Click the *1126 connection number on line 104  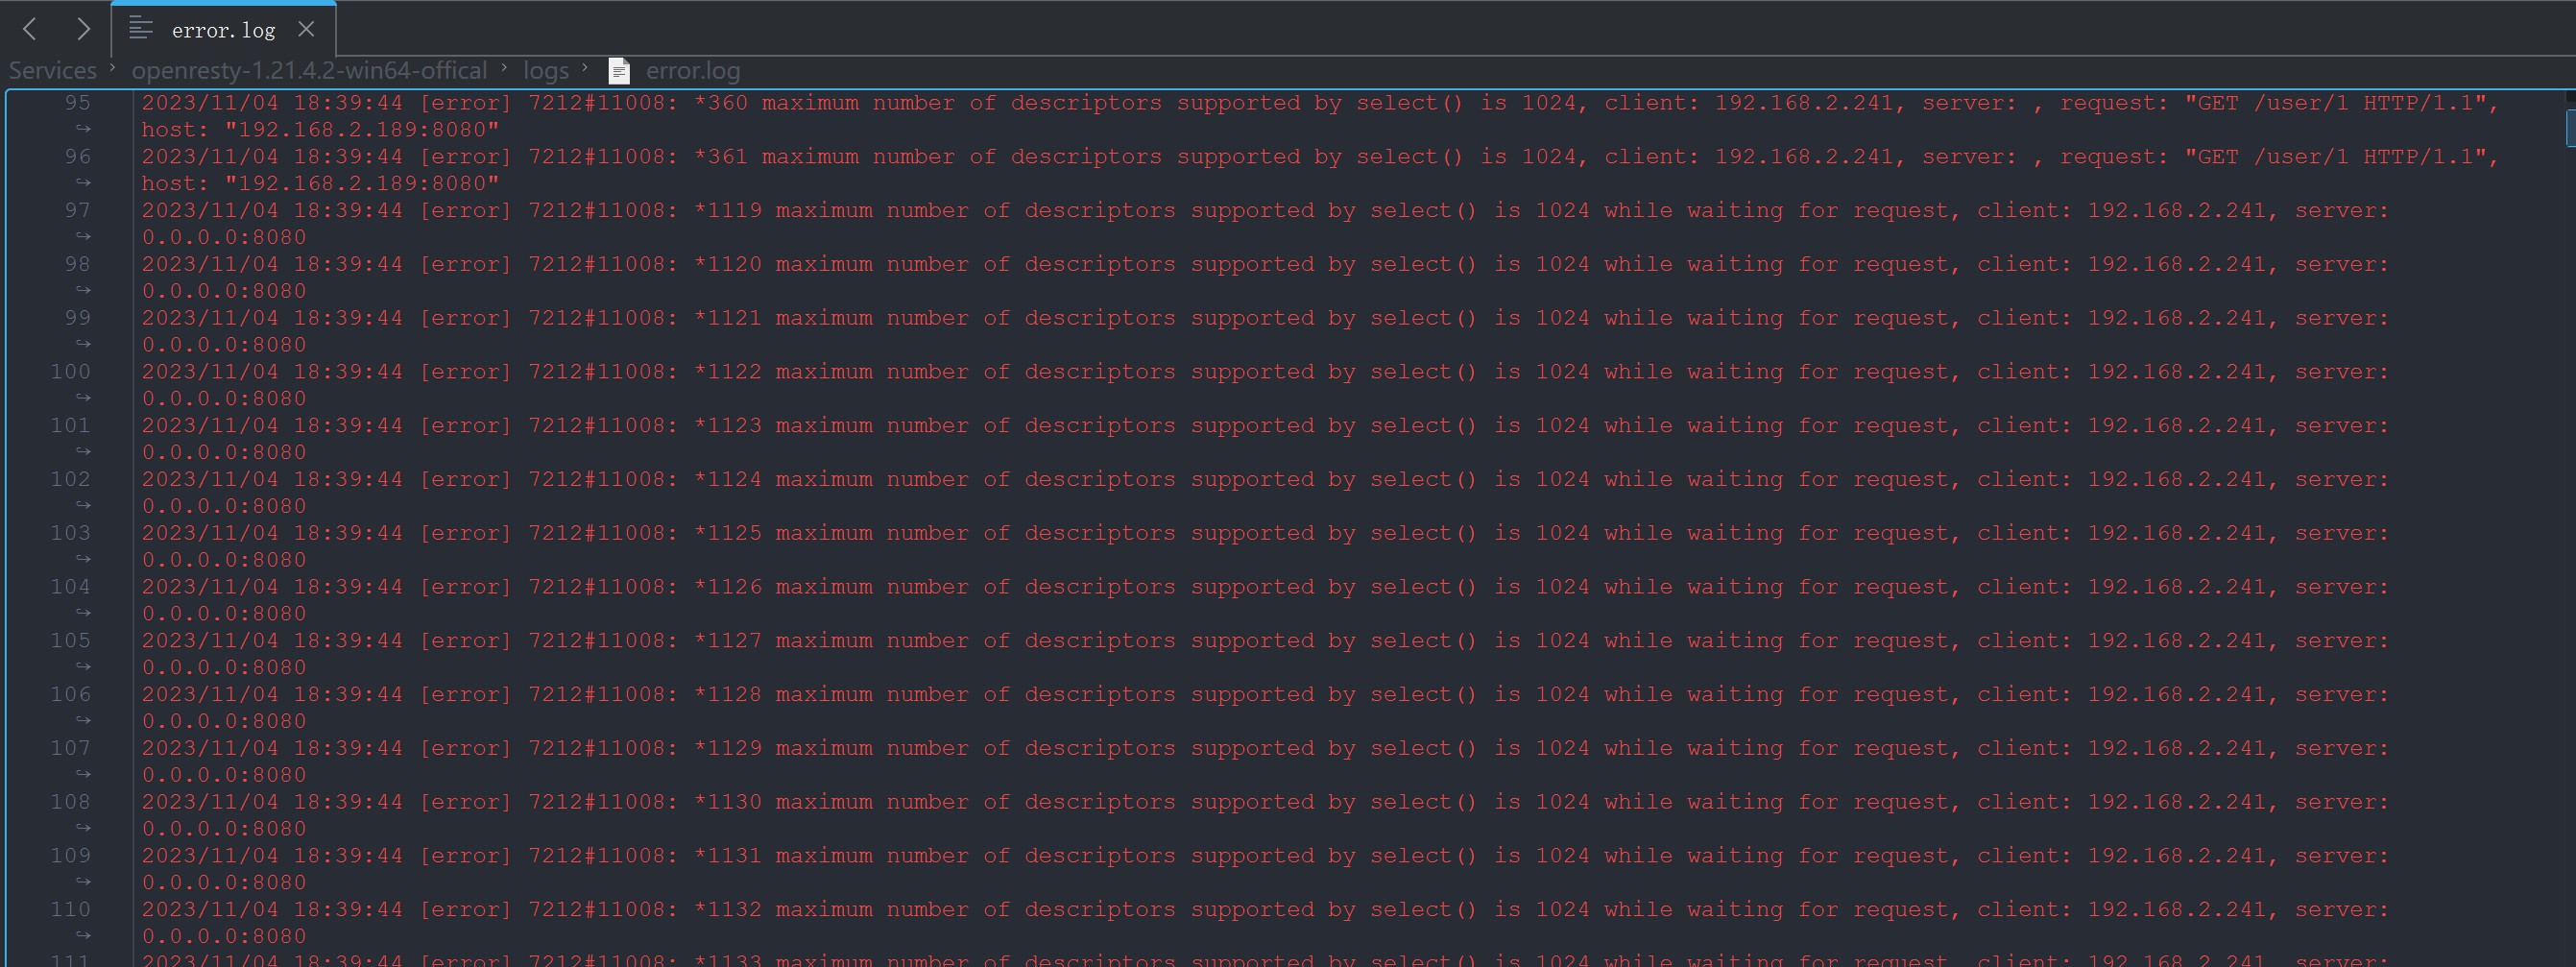728,587
